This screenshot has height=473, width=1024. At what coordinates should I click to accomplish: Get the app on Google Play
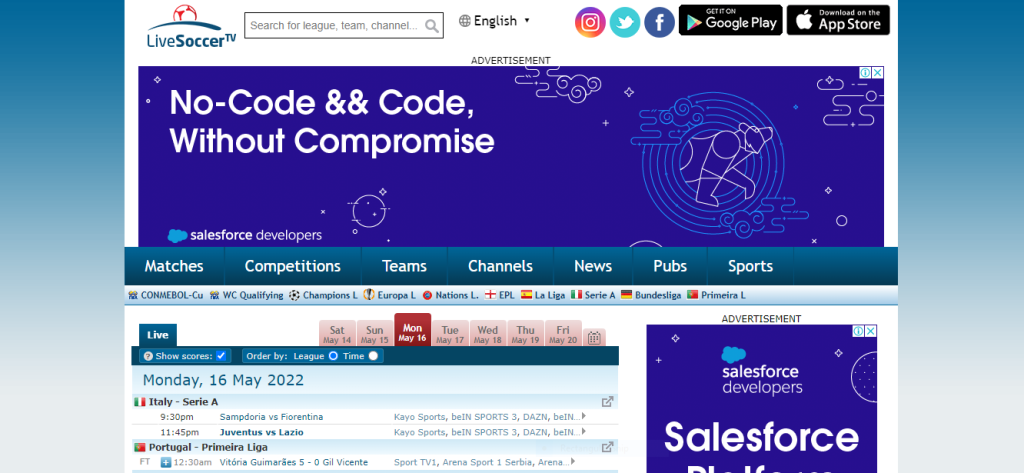pyautogui.click(x=731, y=20)
